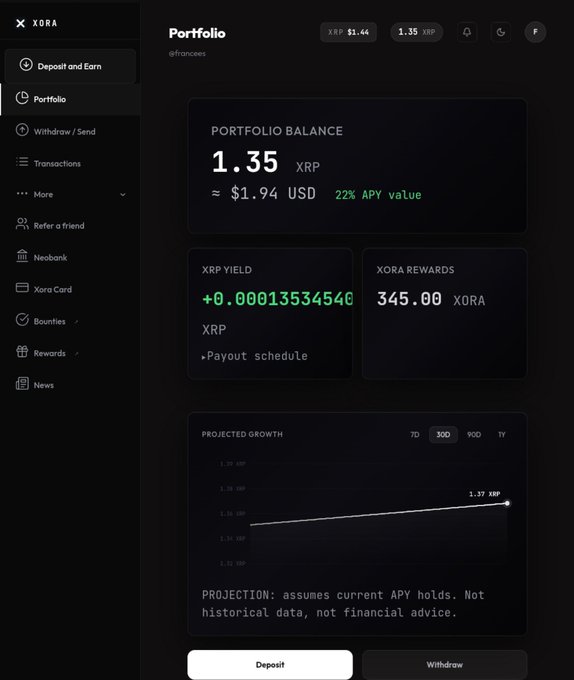Expand the Payout schedule disclosure
The image size is (574, 680).
click(x=255, y=356)
